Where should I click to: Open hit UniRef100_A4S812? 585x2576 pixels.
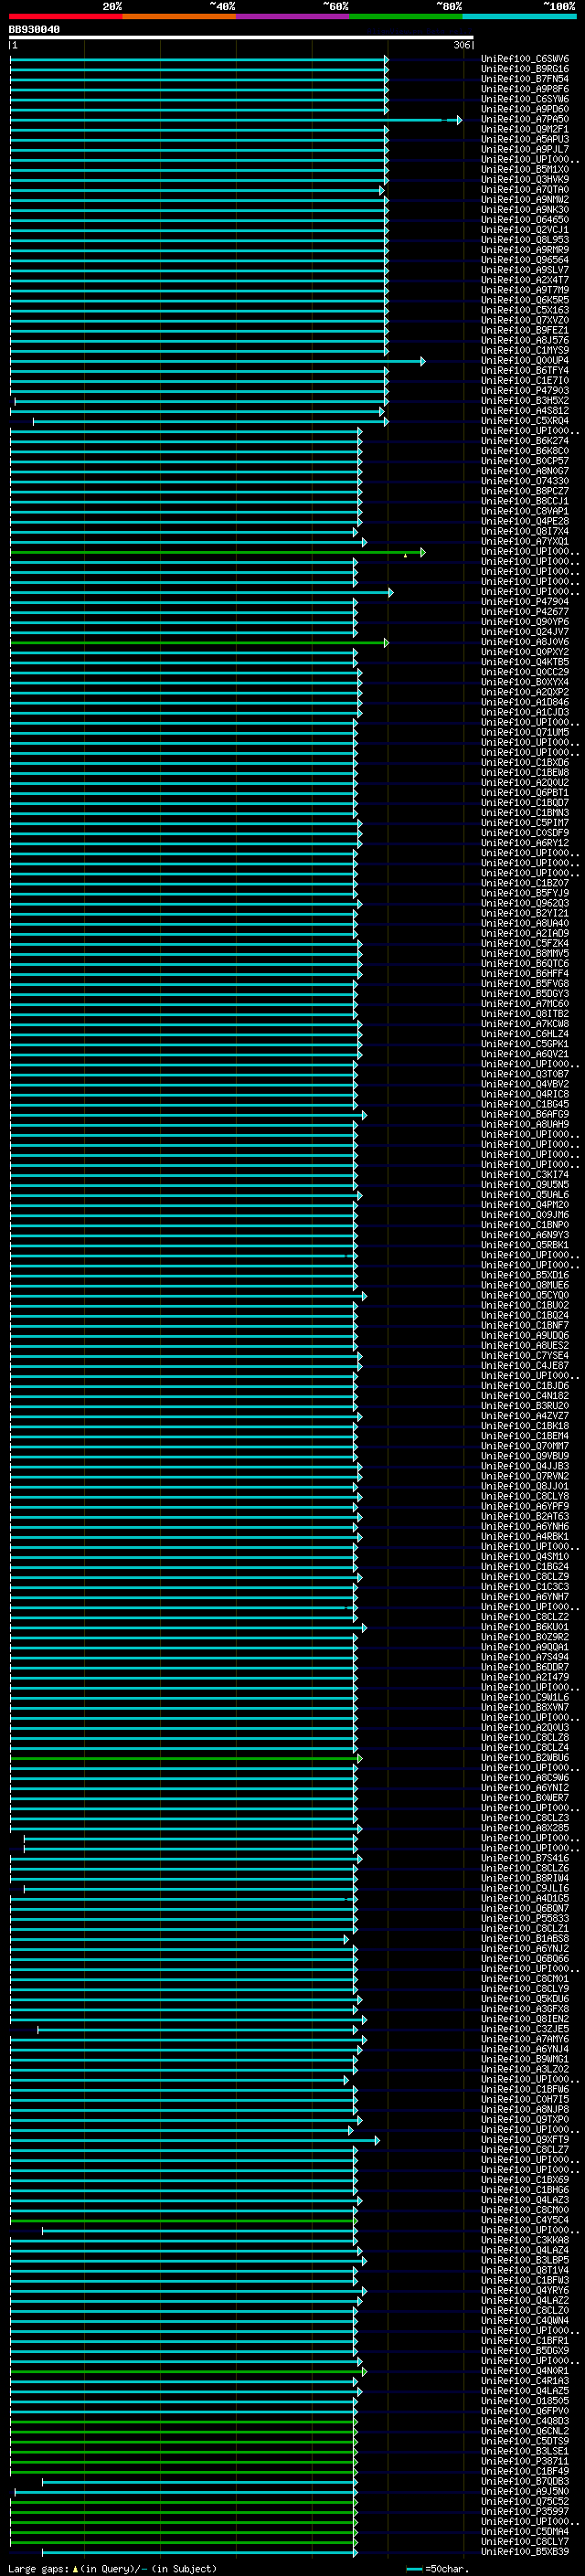[525, 410]
